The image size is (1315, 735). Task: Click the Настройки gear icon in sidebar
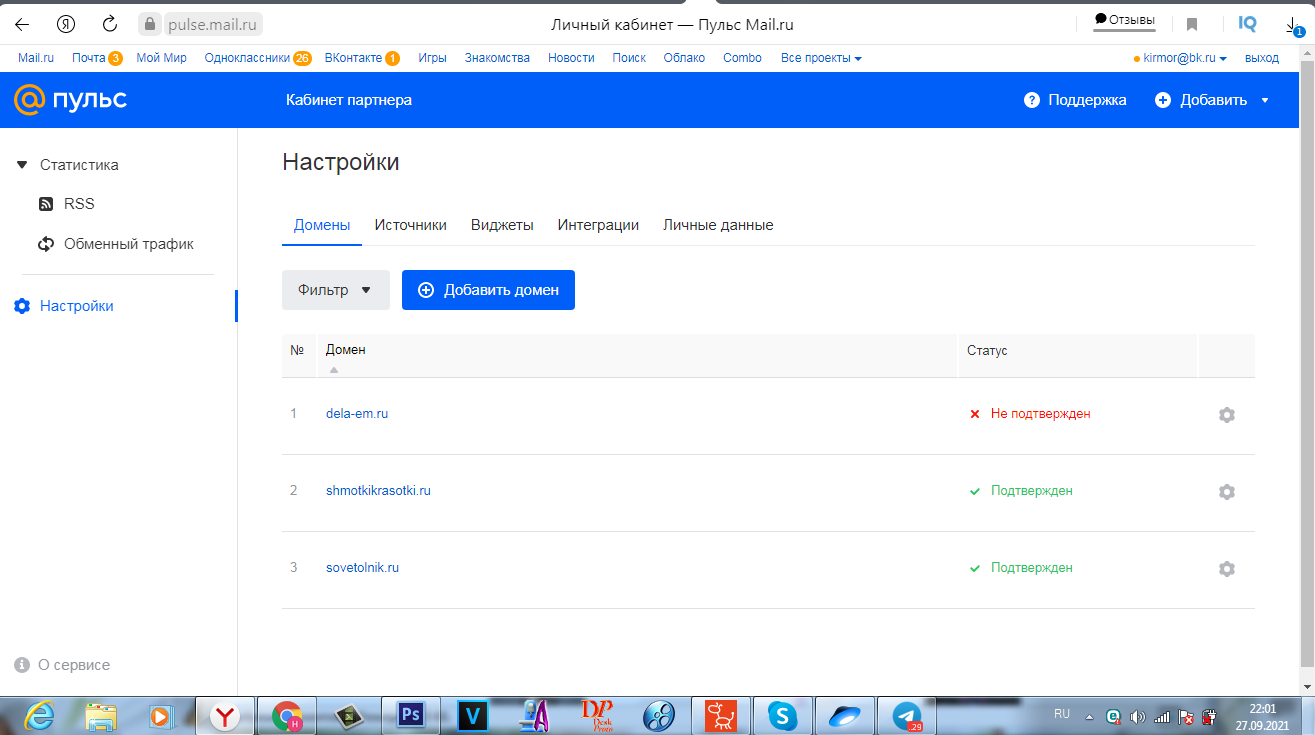tap(22, 306)
